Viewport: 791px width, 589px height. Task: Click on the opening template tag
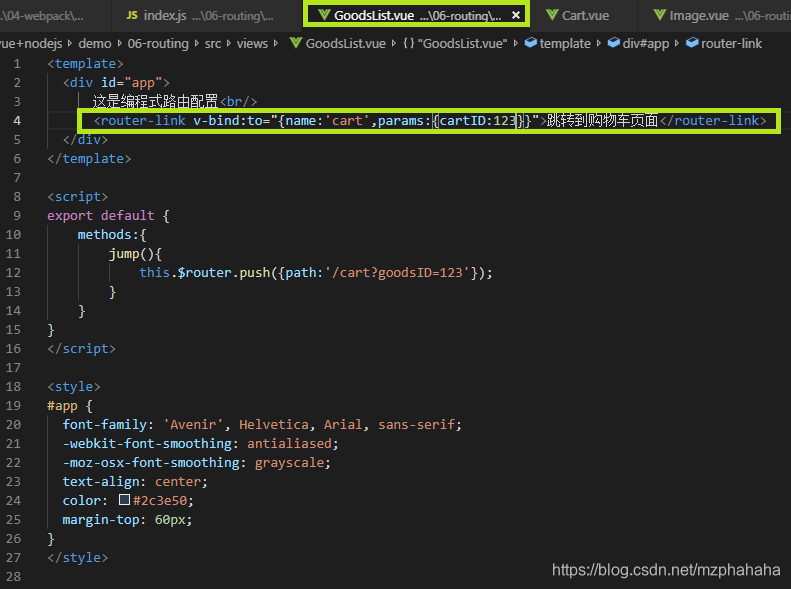click(x=85, y=64)
